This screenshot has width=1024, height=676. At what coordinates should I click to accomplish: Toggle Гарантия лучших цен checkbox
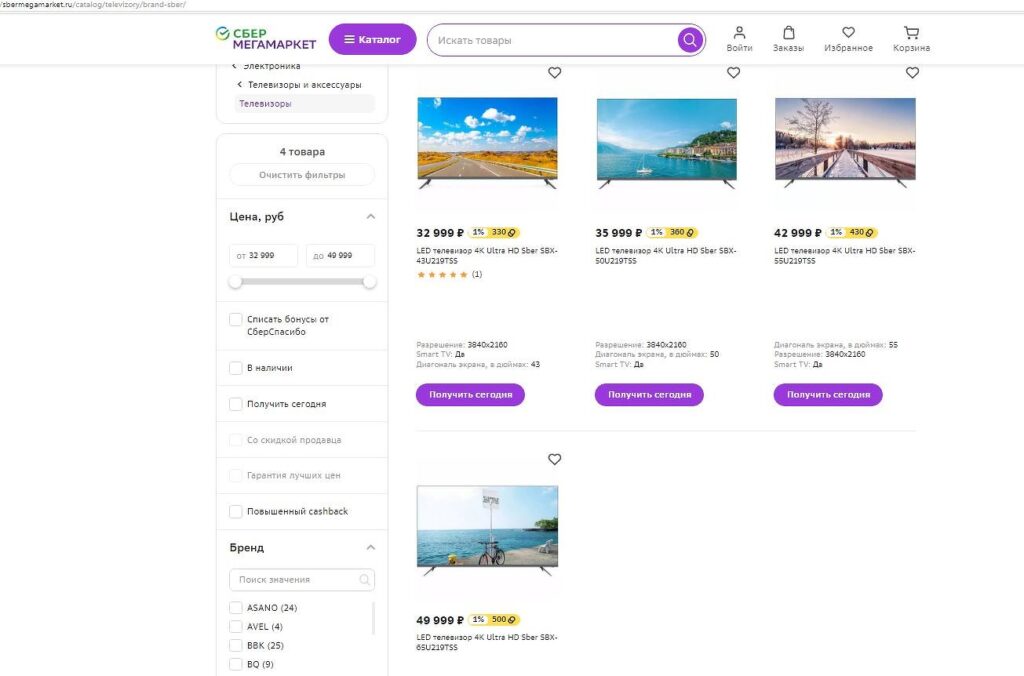(236, 475)
